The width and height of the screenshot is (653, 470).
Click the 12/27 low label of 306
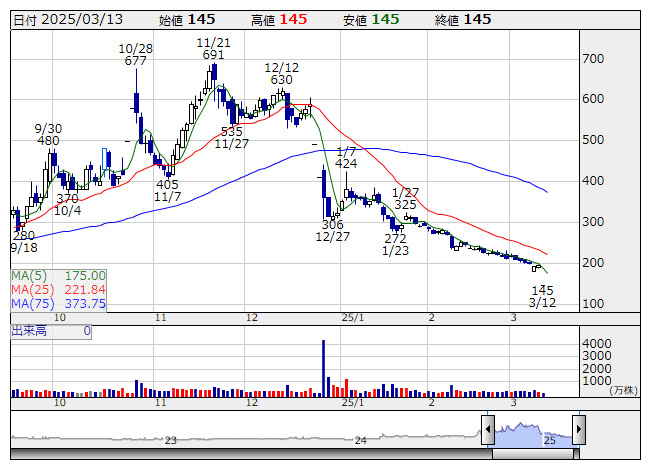(332, 230)
